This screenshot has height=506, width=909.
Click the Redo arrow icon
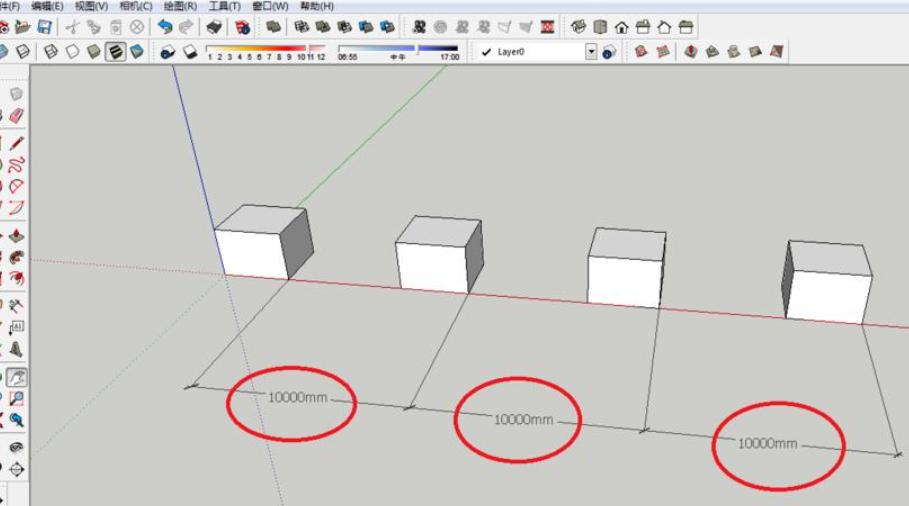(185, 27)
